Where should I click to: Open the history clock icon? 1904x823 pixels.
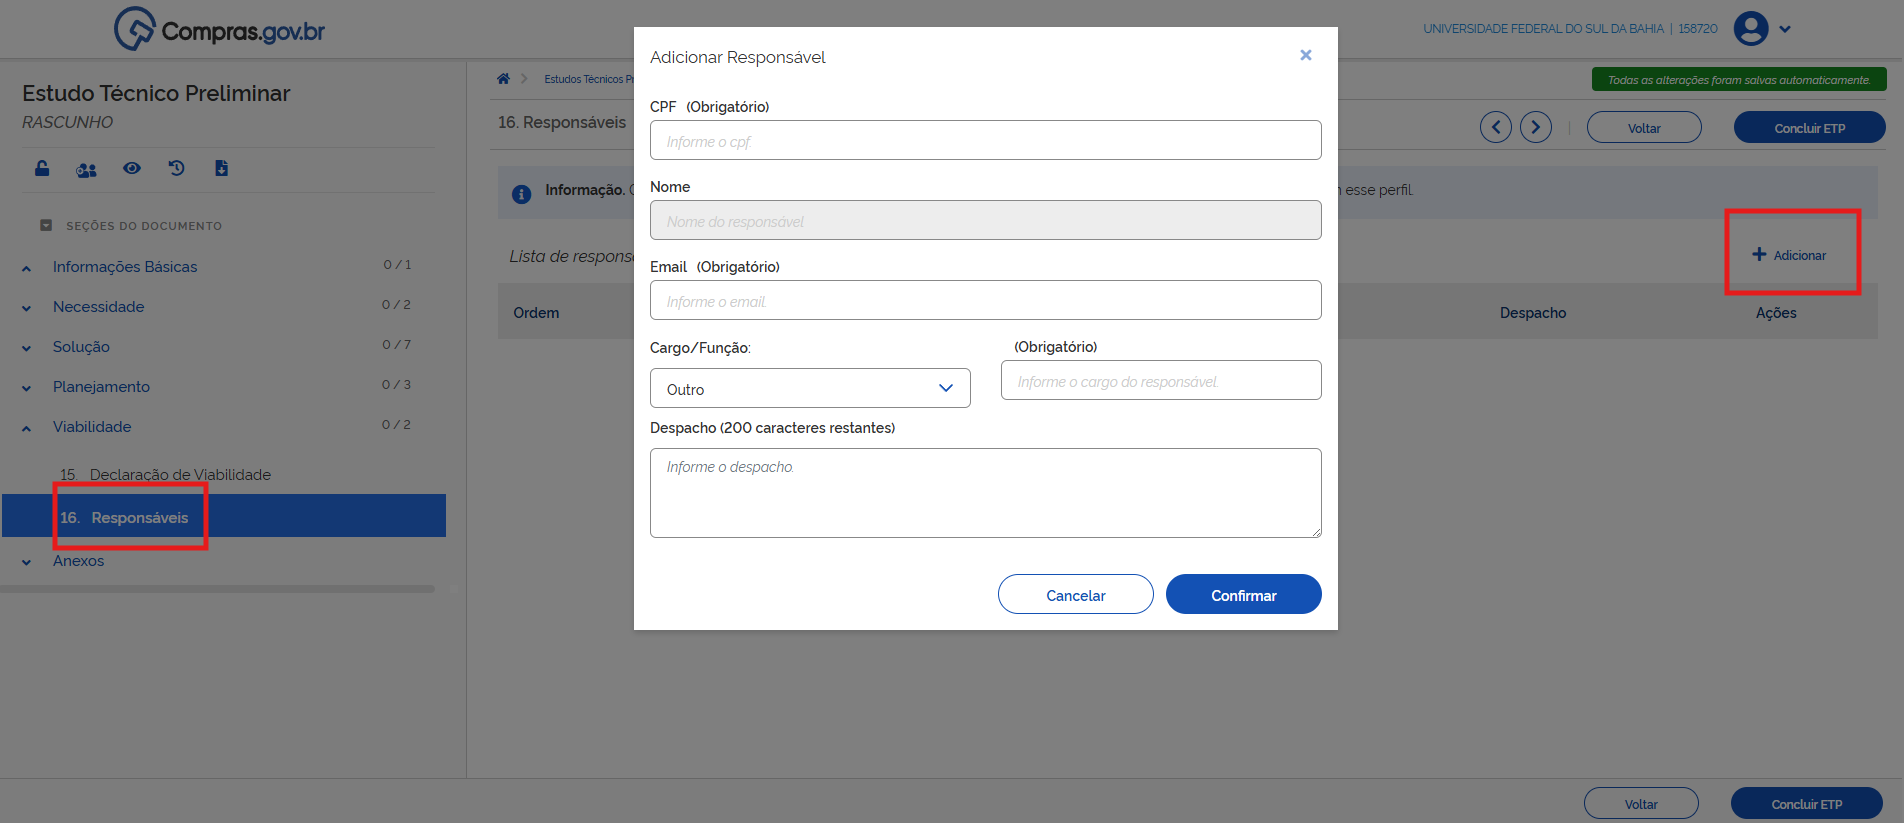click(177, 168)
